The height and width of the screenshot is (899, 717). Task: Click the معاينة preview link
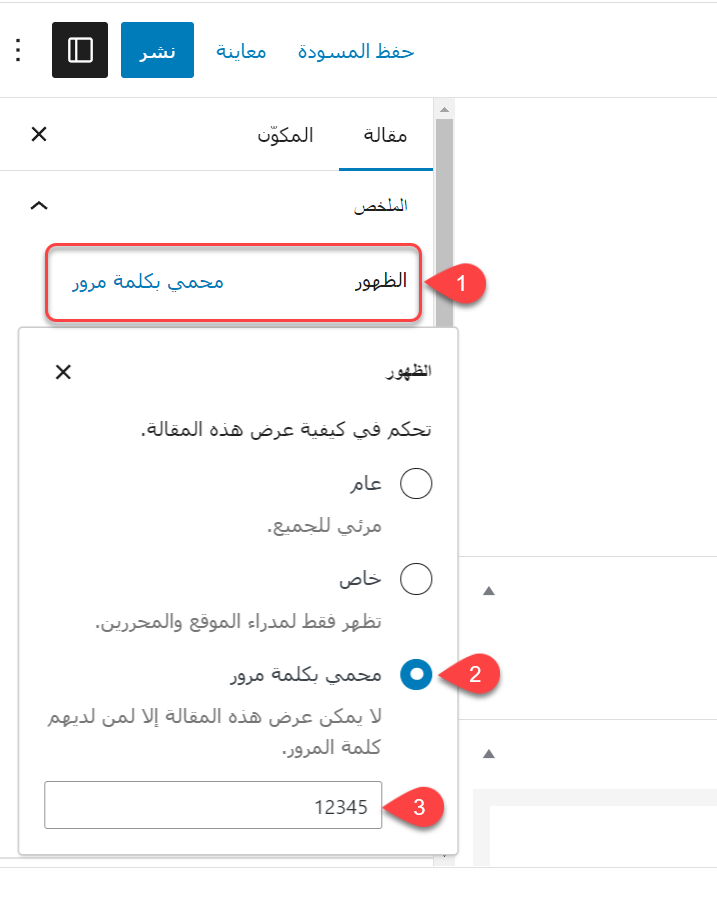[x=241, y=50]
